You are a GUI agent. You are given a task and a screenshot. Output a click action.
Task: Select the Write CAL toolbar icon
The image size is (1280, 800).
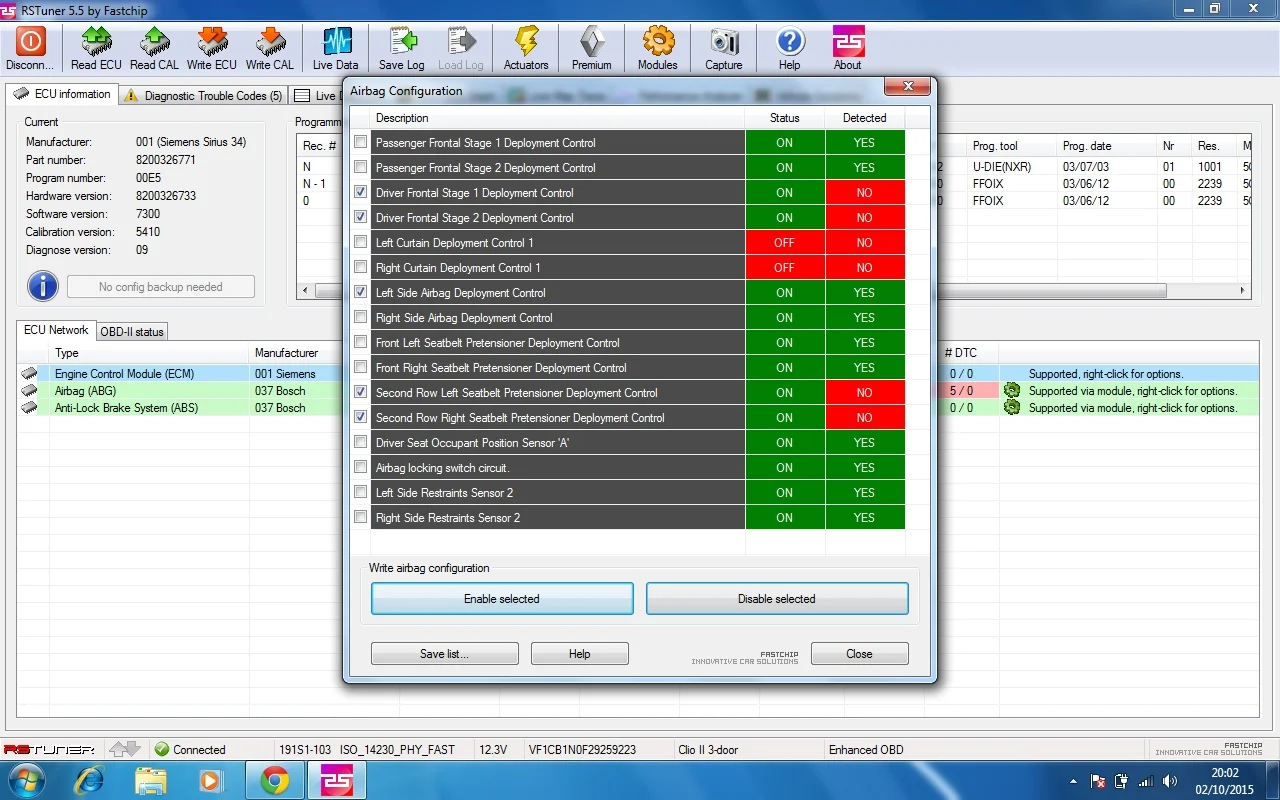(270, 41)
